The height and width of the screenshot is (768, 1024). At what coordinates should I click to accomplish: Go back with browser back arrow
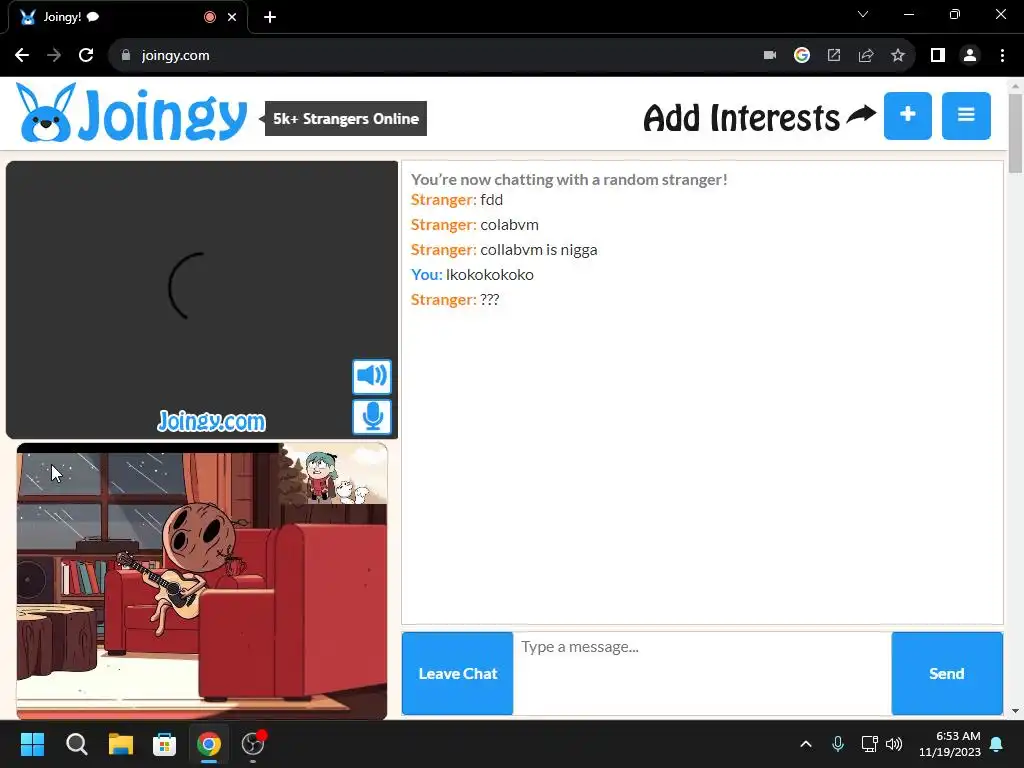(x=22, y=56)
